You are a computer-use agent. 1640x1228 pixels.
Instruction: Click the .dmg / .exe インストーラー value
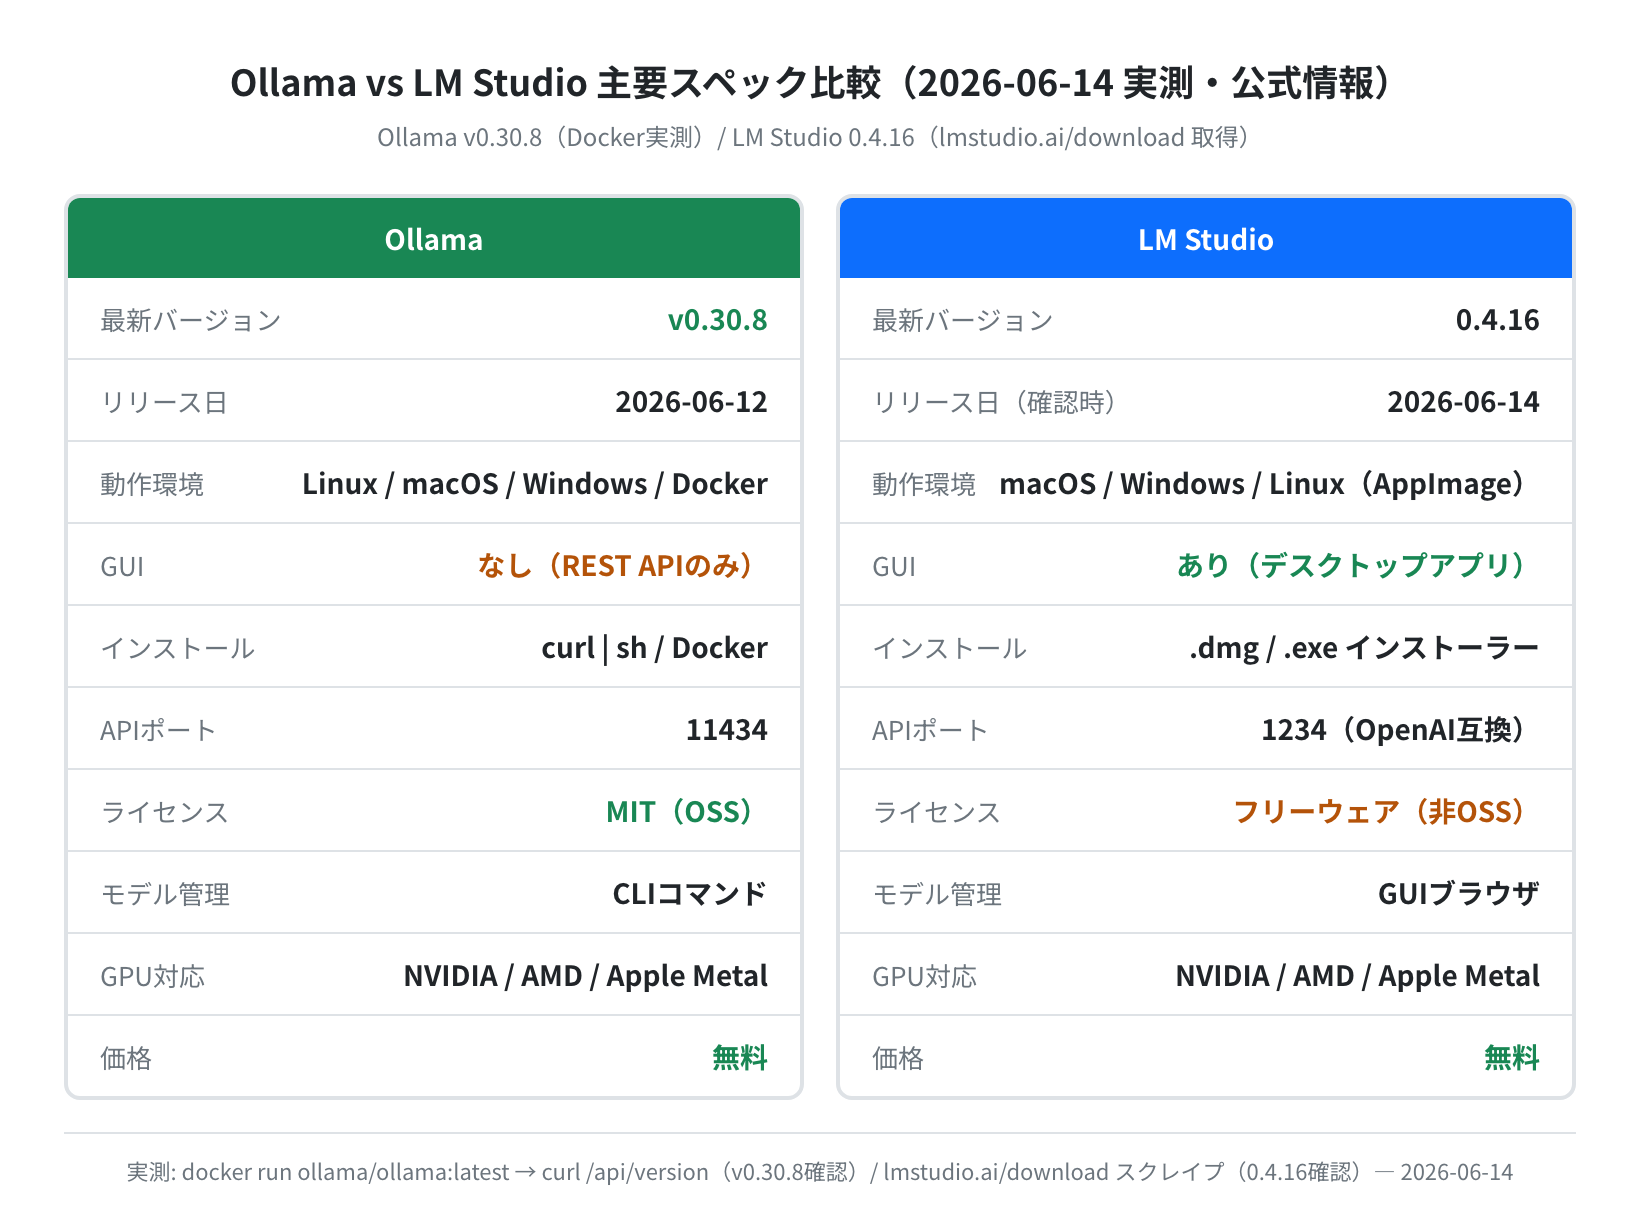[x=1364, y=648]
